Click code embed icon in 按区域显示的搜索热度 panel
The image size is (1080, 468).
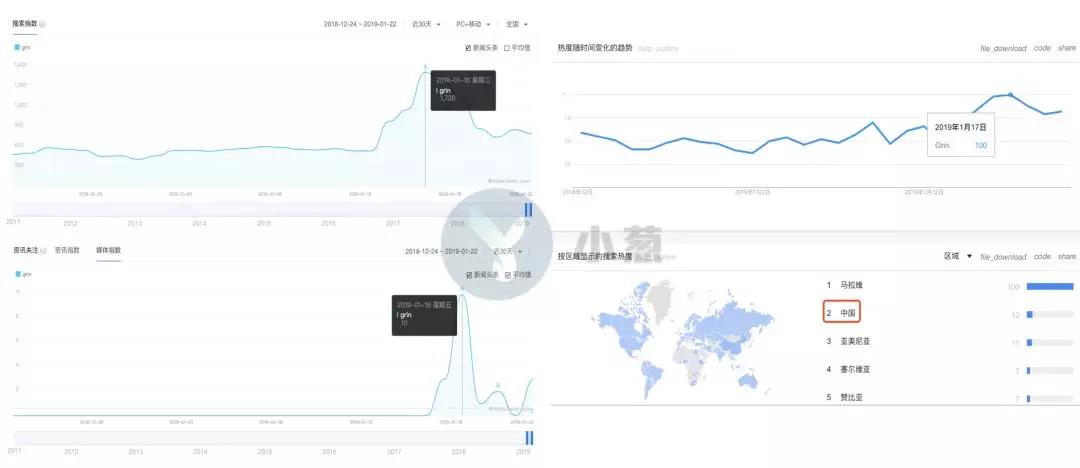pyautogui.click(x=1042, y=256)
